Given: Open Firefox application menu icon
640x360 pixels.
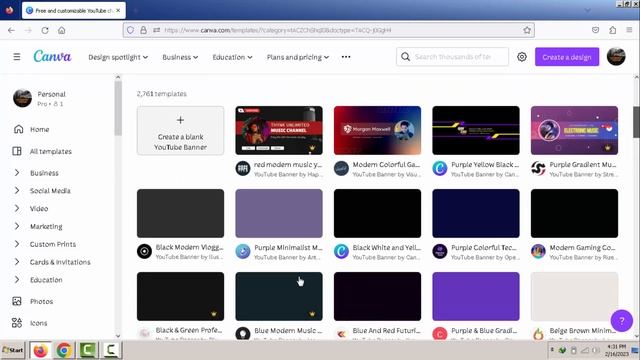Looking at the screenshot, I should (x=629, y=30).
